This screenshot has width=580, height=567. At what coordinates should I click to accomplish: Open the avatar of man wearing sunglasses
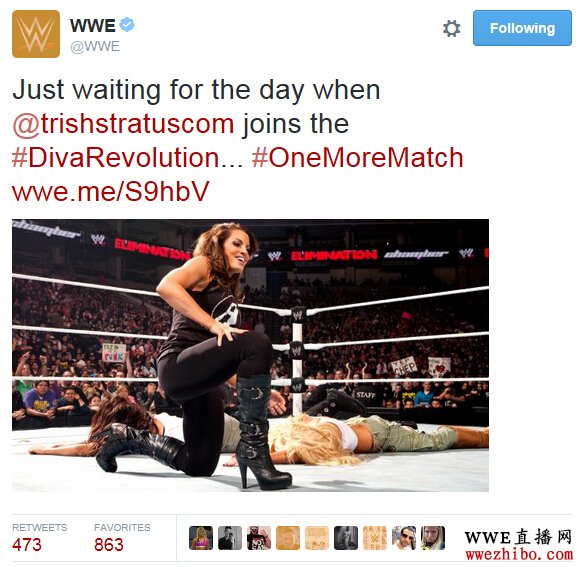404,538
